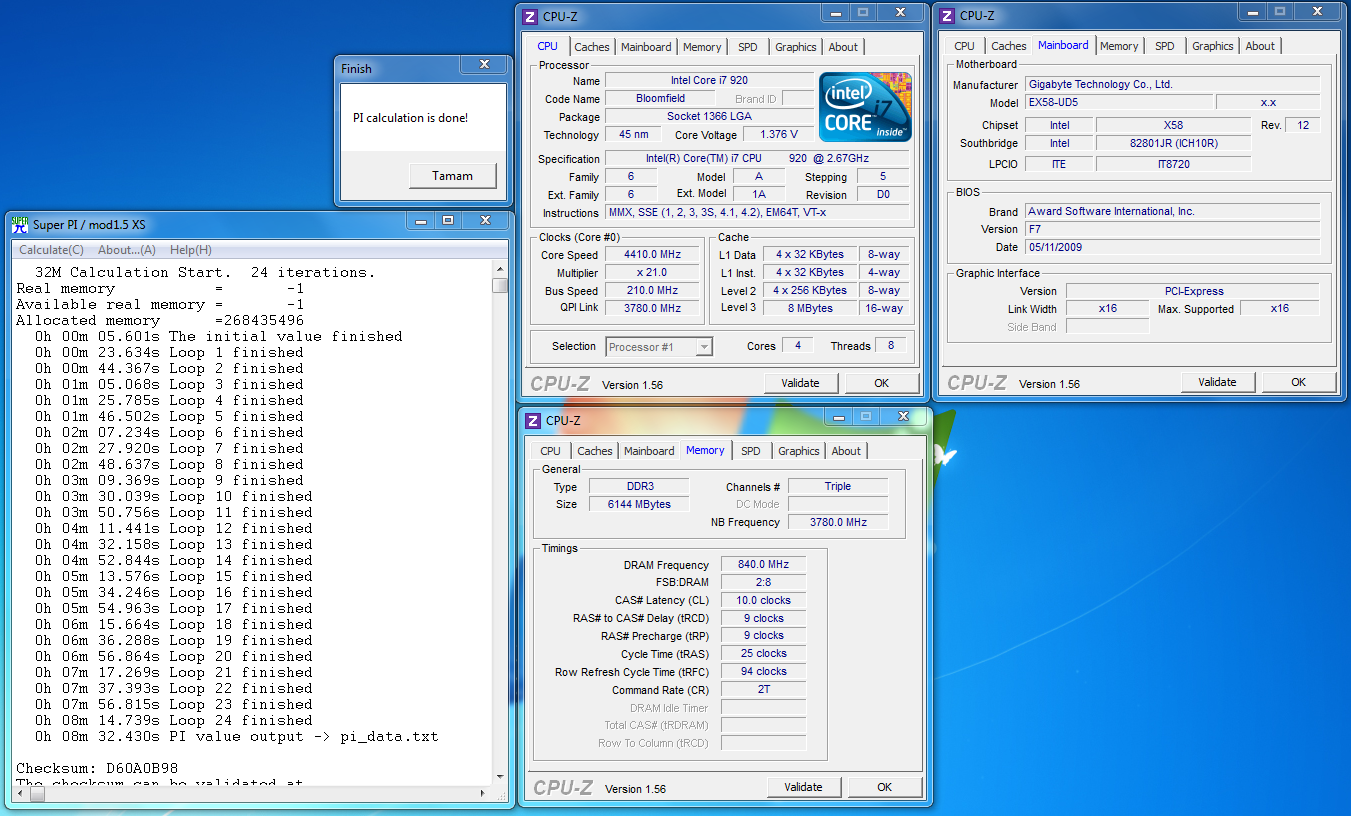This screenshot has height=816, width=1351.
Task: Click the Memory size 6144 MBytes field
Action: pos(639,504)
